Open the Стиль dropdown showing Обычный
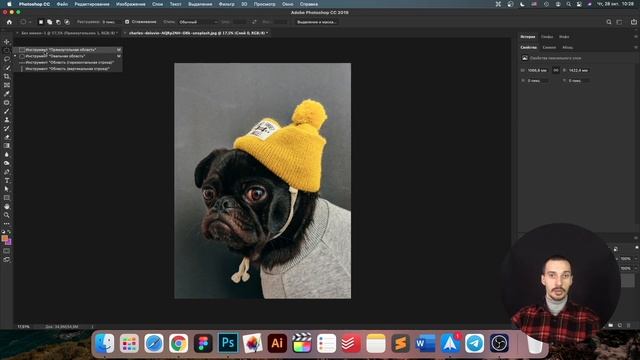 pos(197,22)
